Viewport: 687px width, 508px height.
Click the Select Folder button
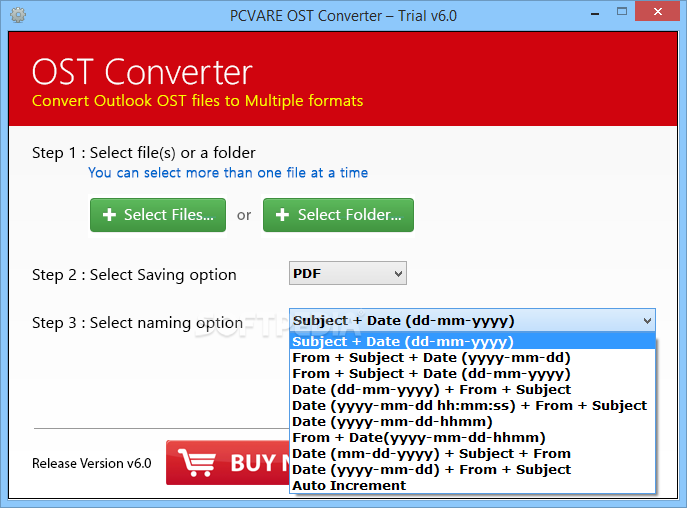tap(338, 215)
